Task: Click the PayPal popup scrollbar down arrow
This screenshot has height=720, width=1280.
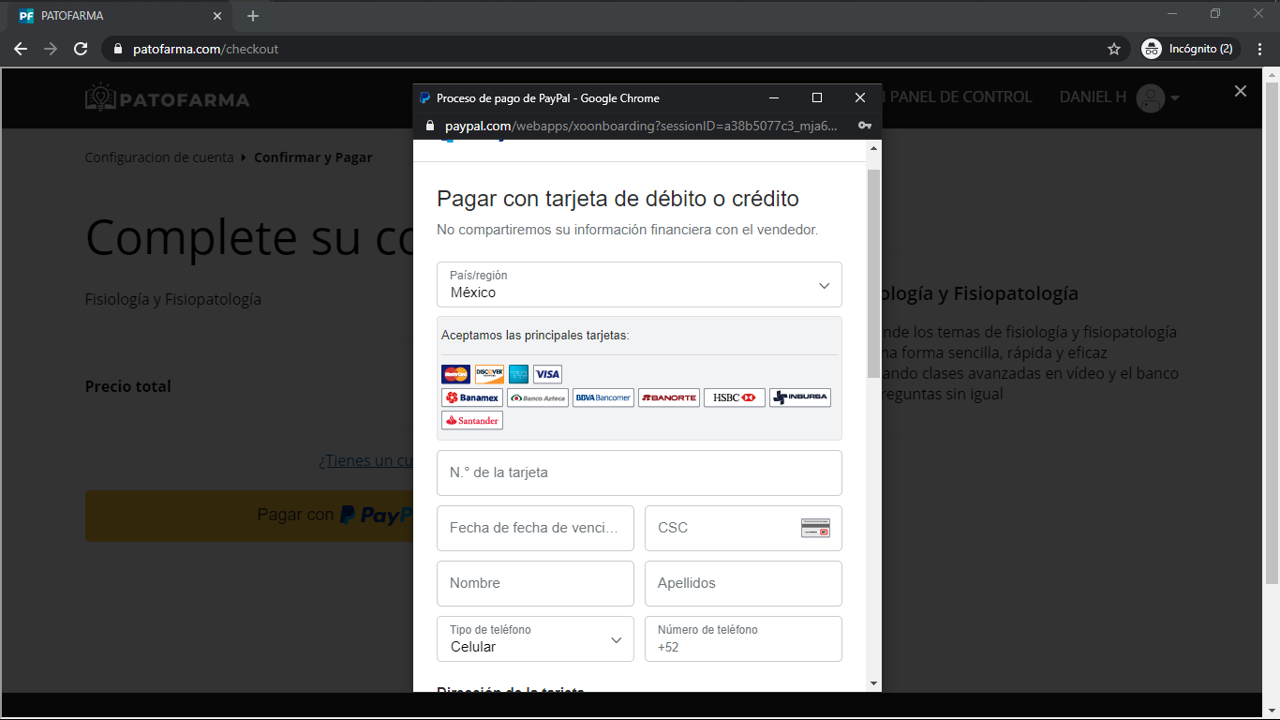Action: pos(874,683)
